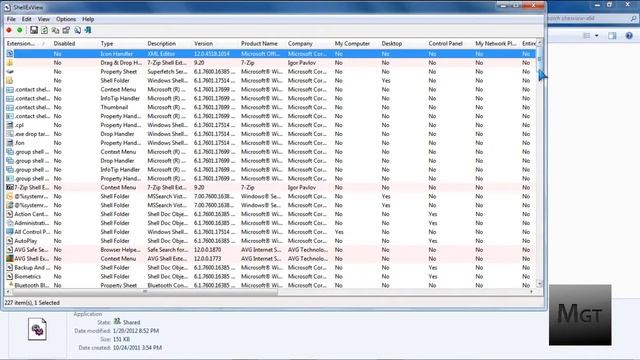640x360 pixels.
Task: Click the AutoPlay row icon
Action: 10,241
